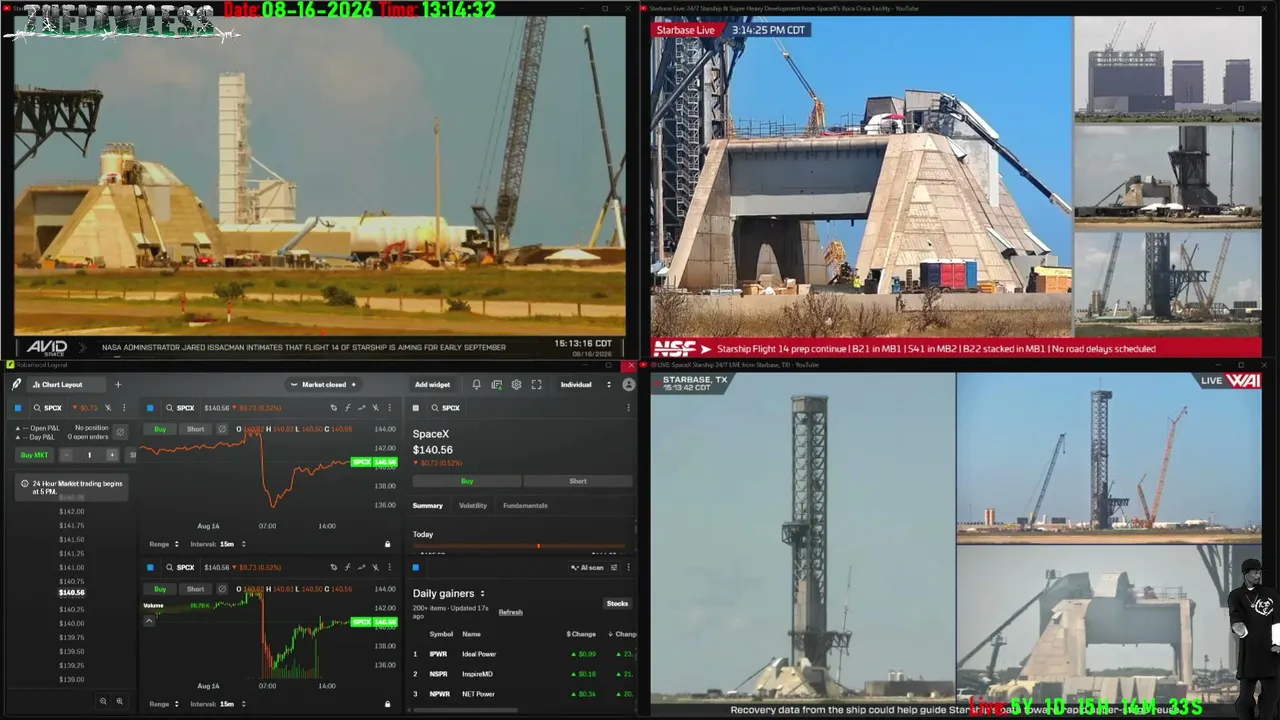Screen dimensions: 1280x720
Task: Click the search icon in the order ticket SPCX field
Action: (x=37, y=408)
